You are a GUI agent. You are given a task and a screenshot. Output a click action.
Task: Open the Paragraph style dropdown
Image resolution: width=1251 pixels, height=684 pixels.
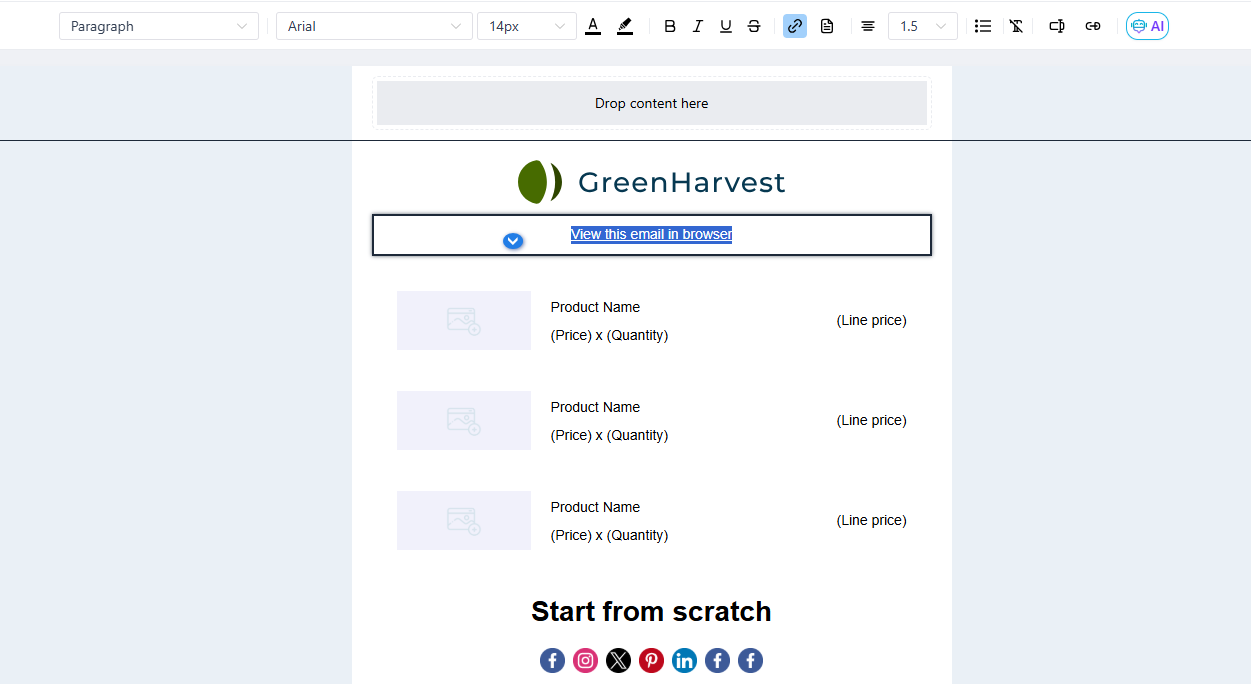[x=159, y=26]
